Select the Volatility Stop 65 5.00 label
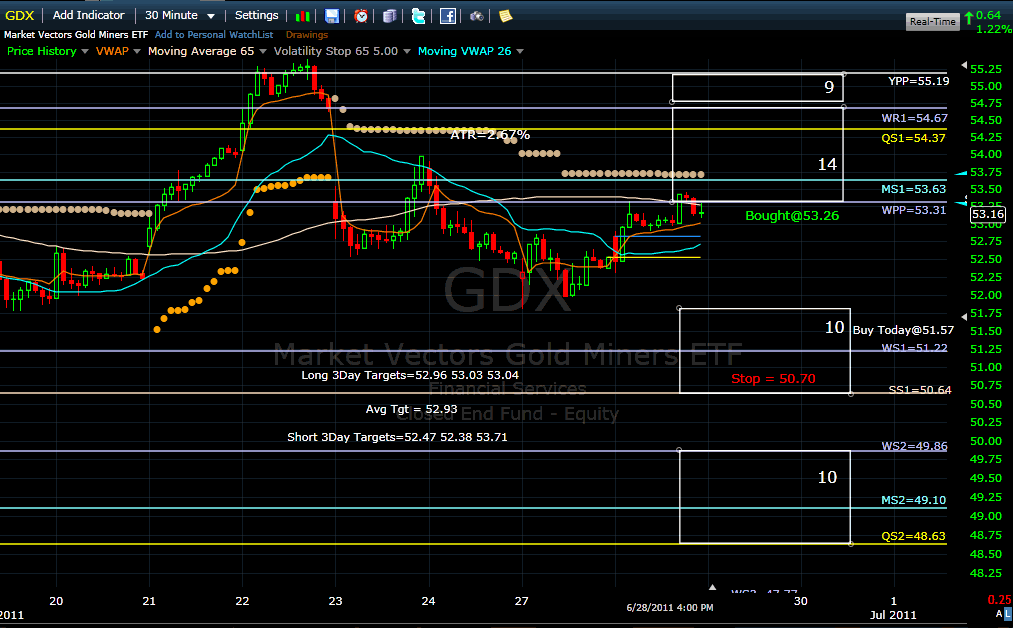 point(336,51)
